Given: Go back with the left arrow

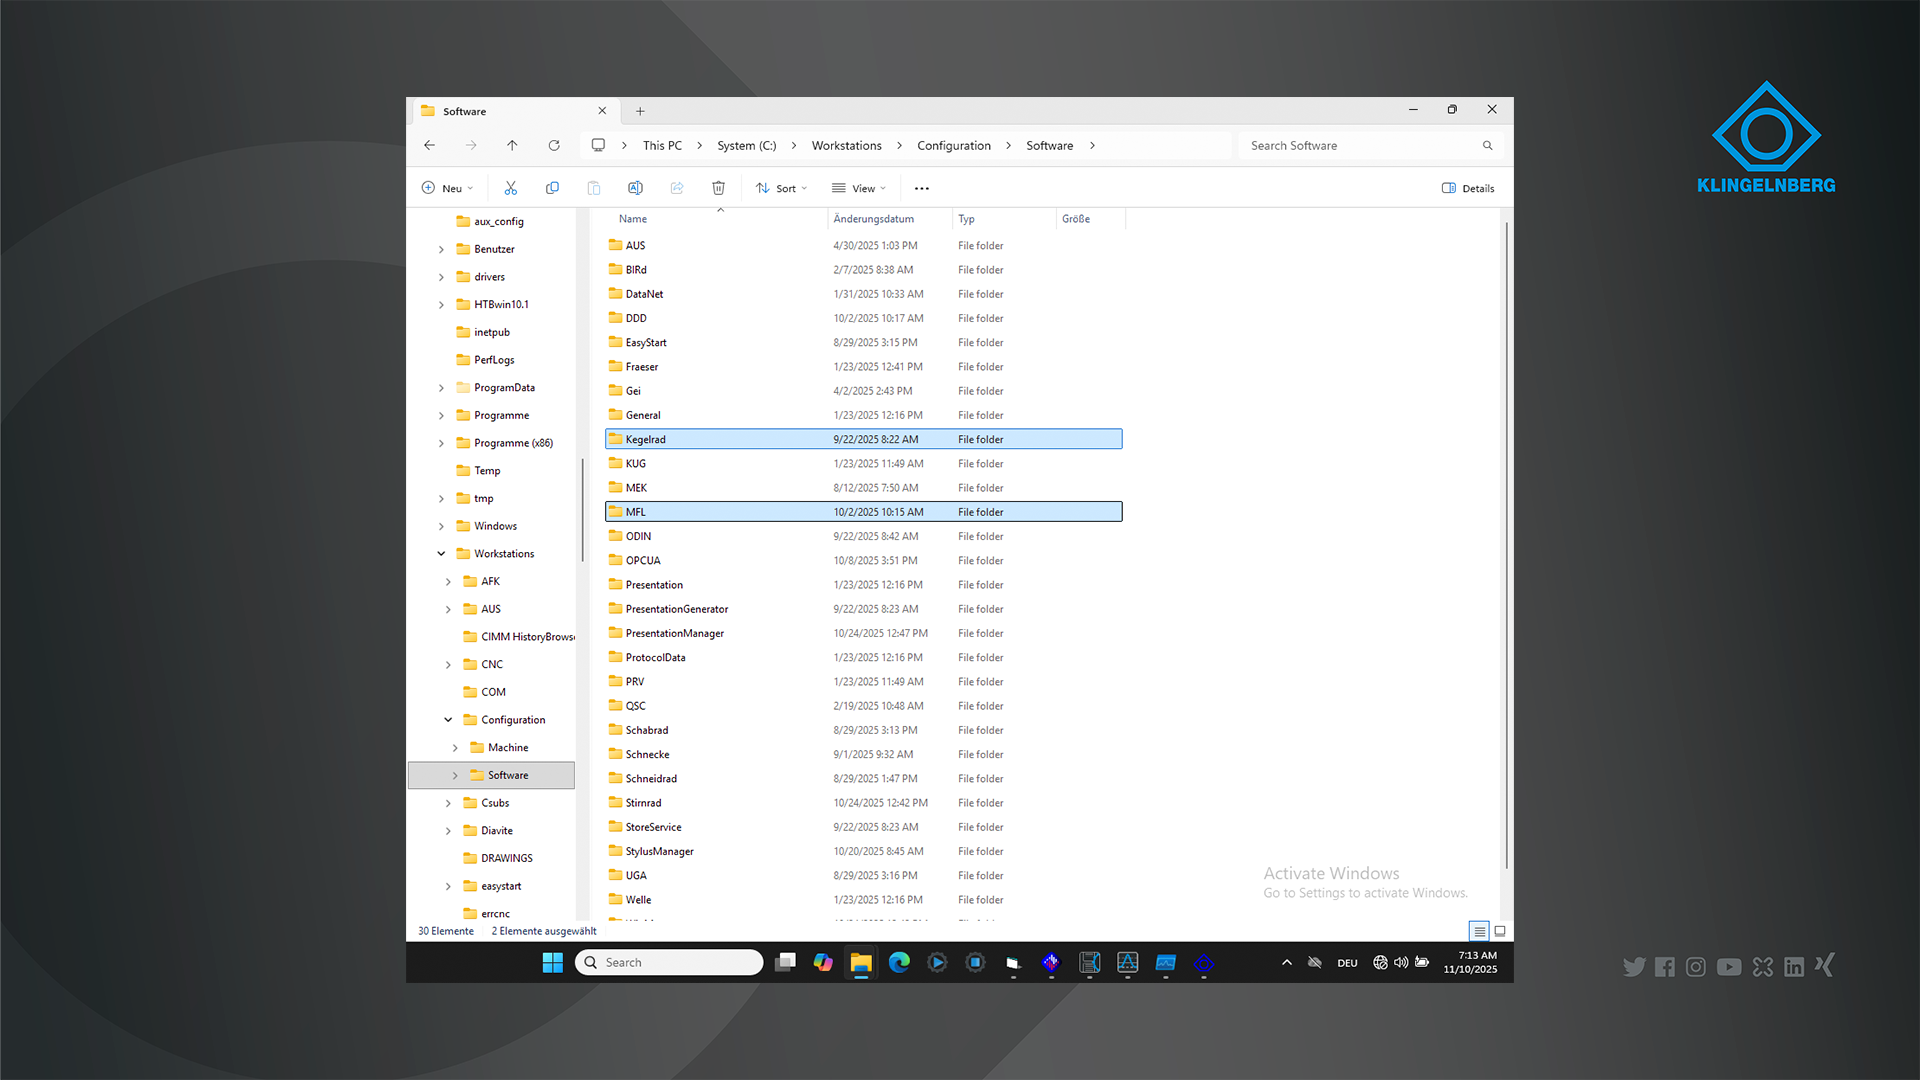Looking at the screenshot, I should pos(429,145).
